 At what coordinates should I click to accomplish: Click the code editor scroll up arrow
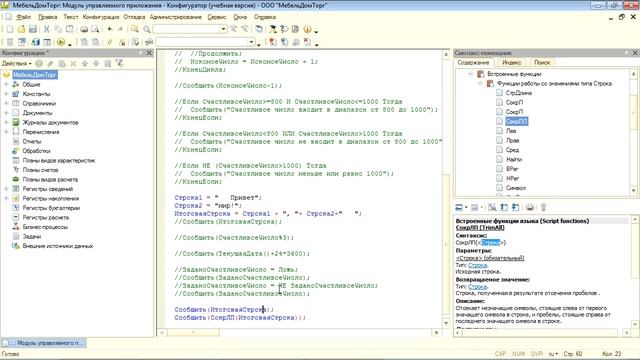tap(446, 54)
